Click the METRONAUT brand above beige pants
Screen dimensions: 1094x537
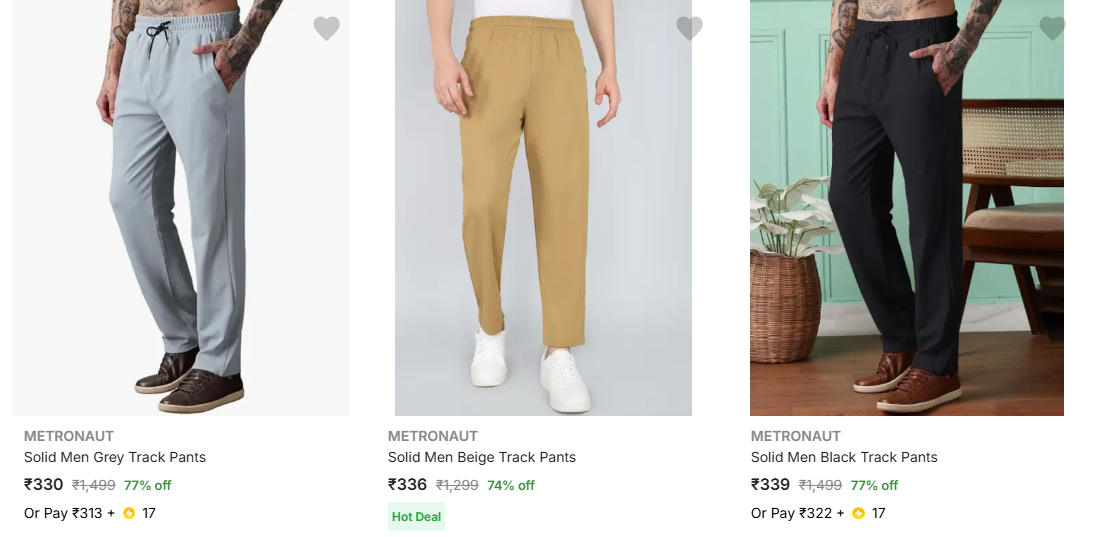point(433,436)
